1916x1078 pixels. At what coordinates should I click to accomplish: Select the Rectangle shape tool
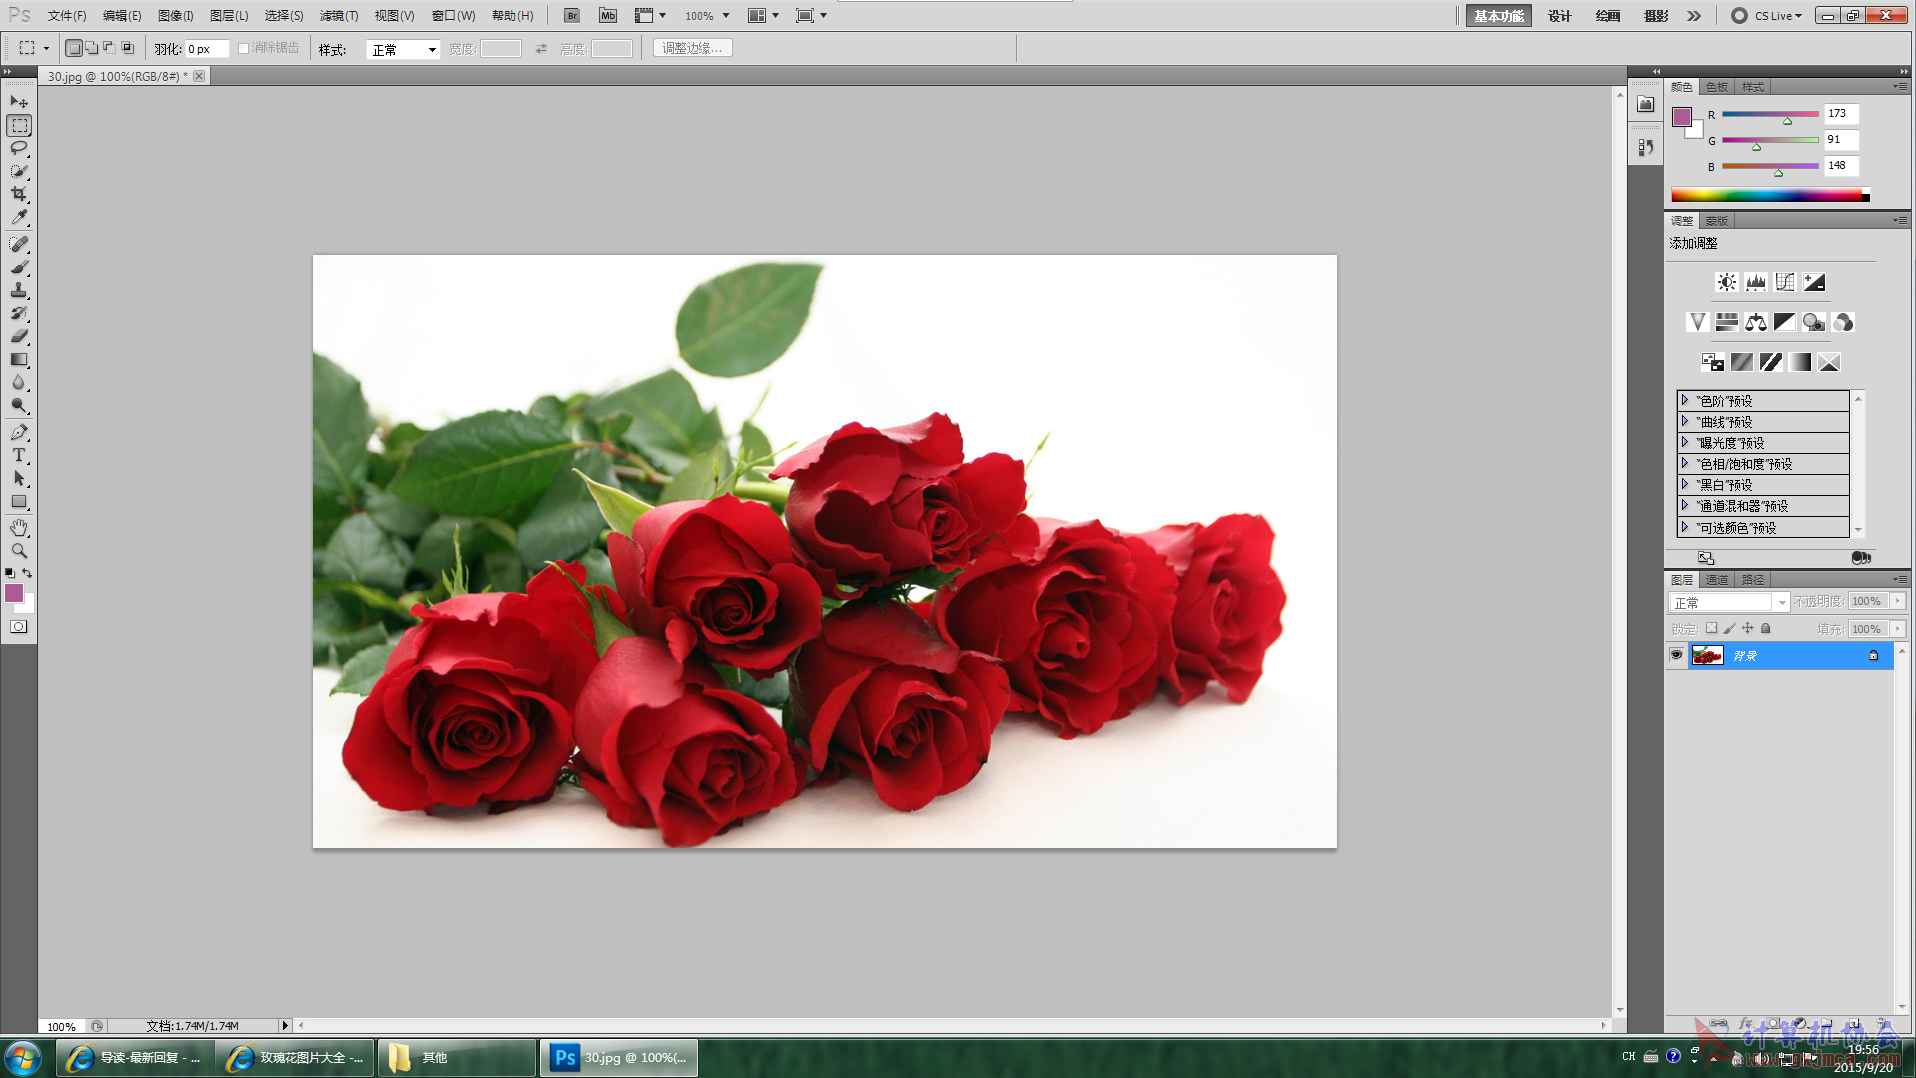19,501
